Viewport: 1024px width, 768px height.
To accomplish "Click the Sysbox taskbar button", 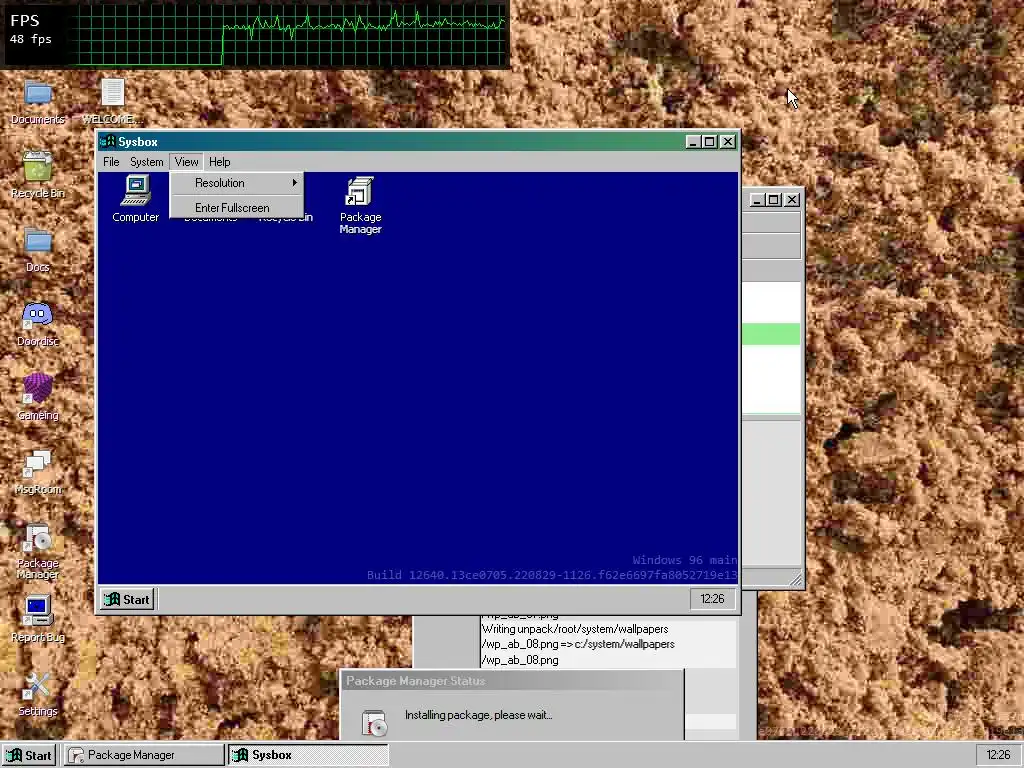I will pos(308,755).
